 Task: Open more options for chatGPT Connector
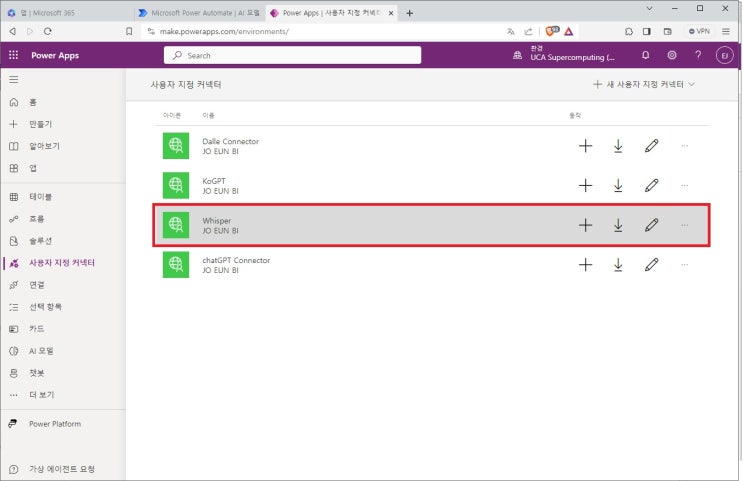pos(684,264)
